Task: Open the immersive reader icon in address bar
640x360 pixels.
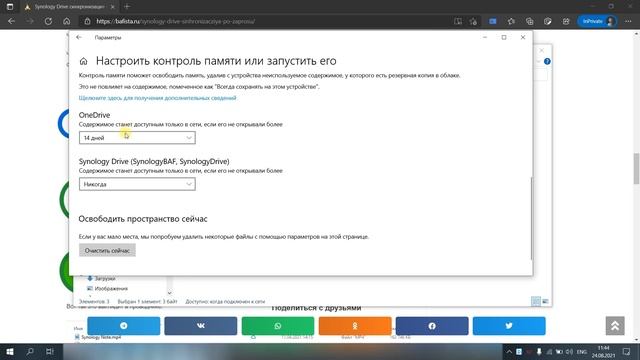Action: tap(458, 21)
